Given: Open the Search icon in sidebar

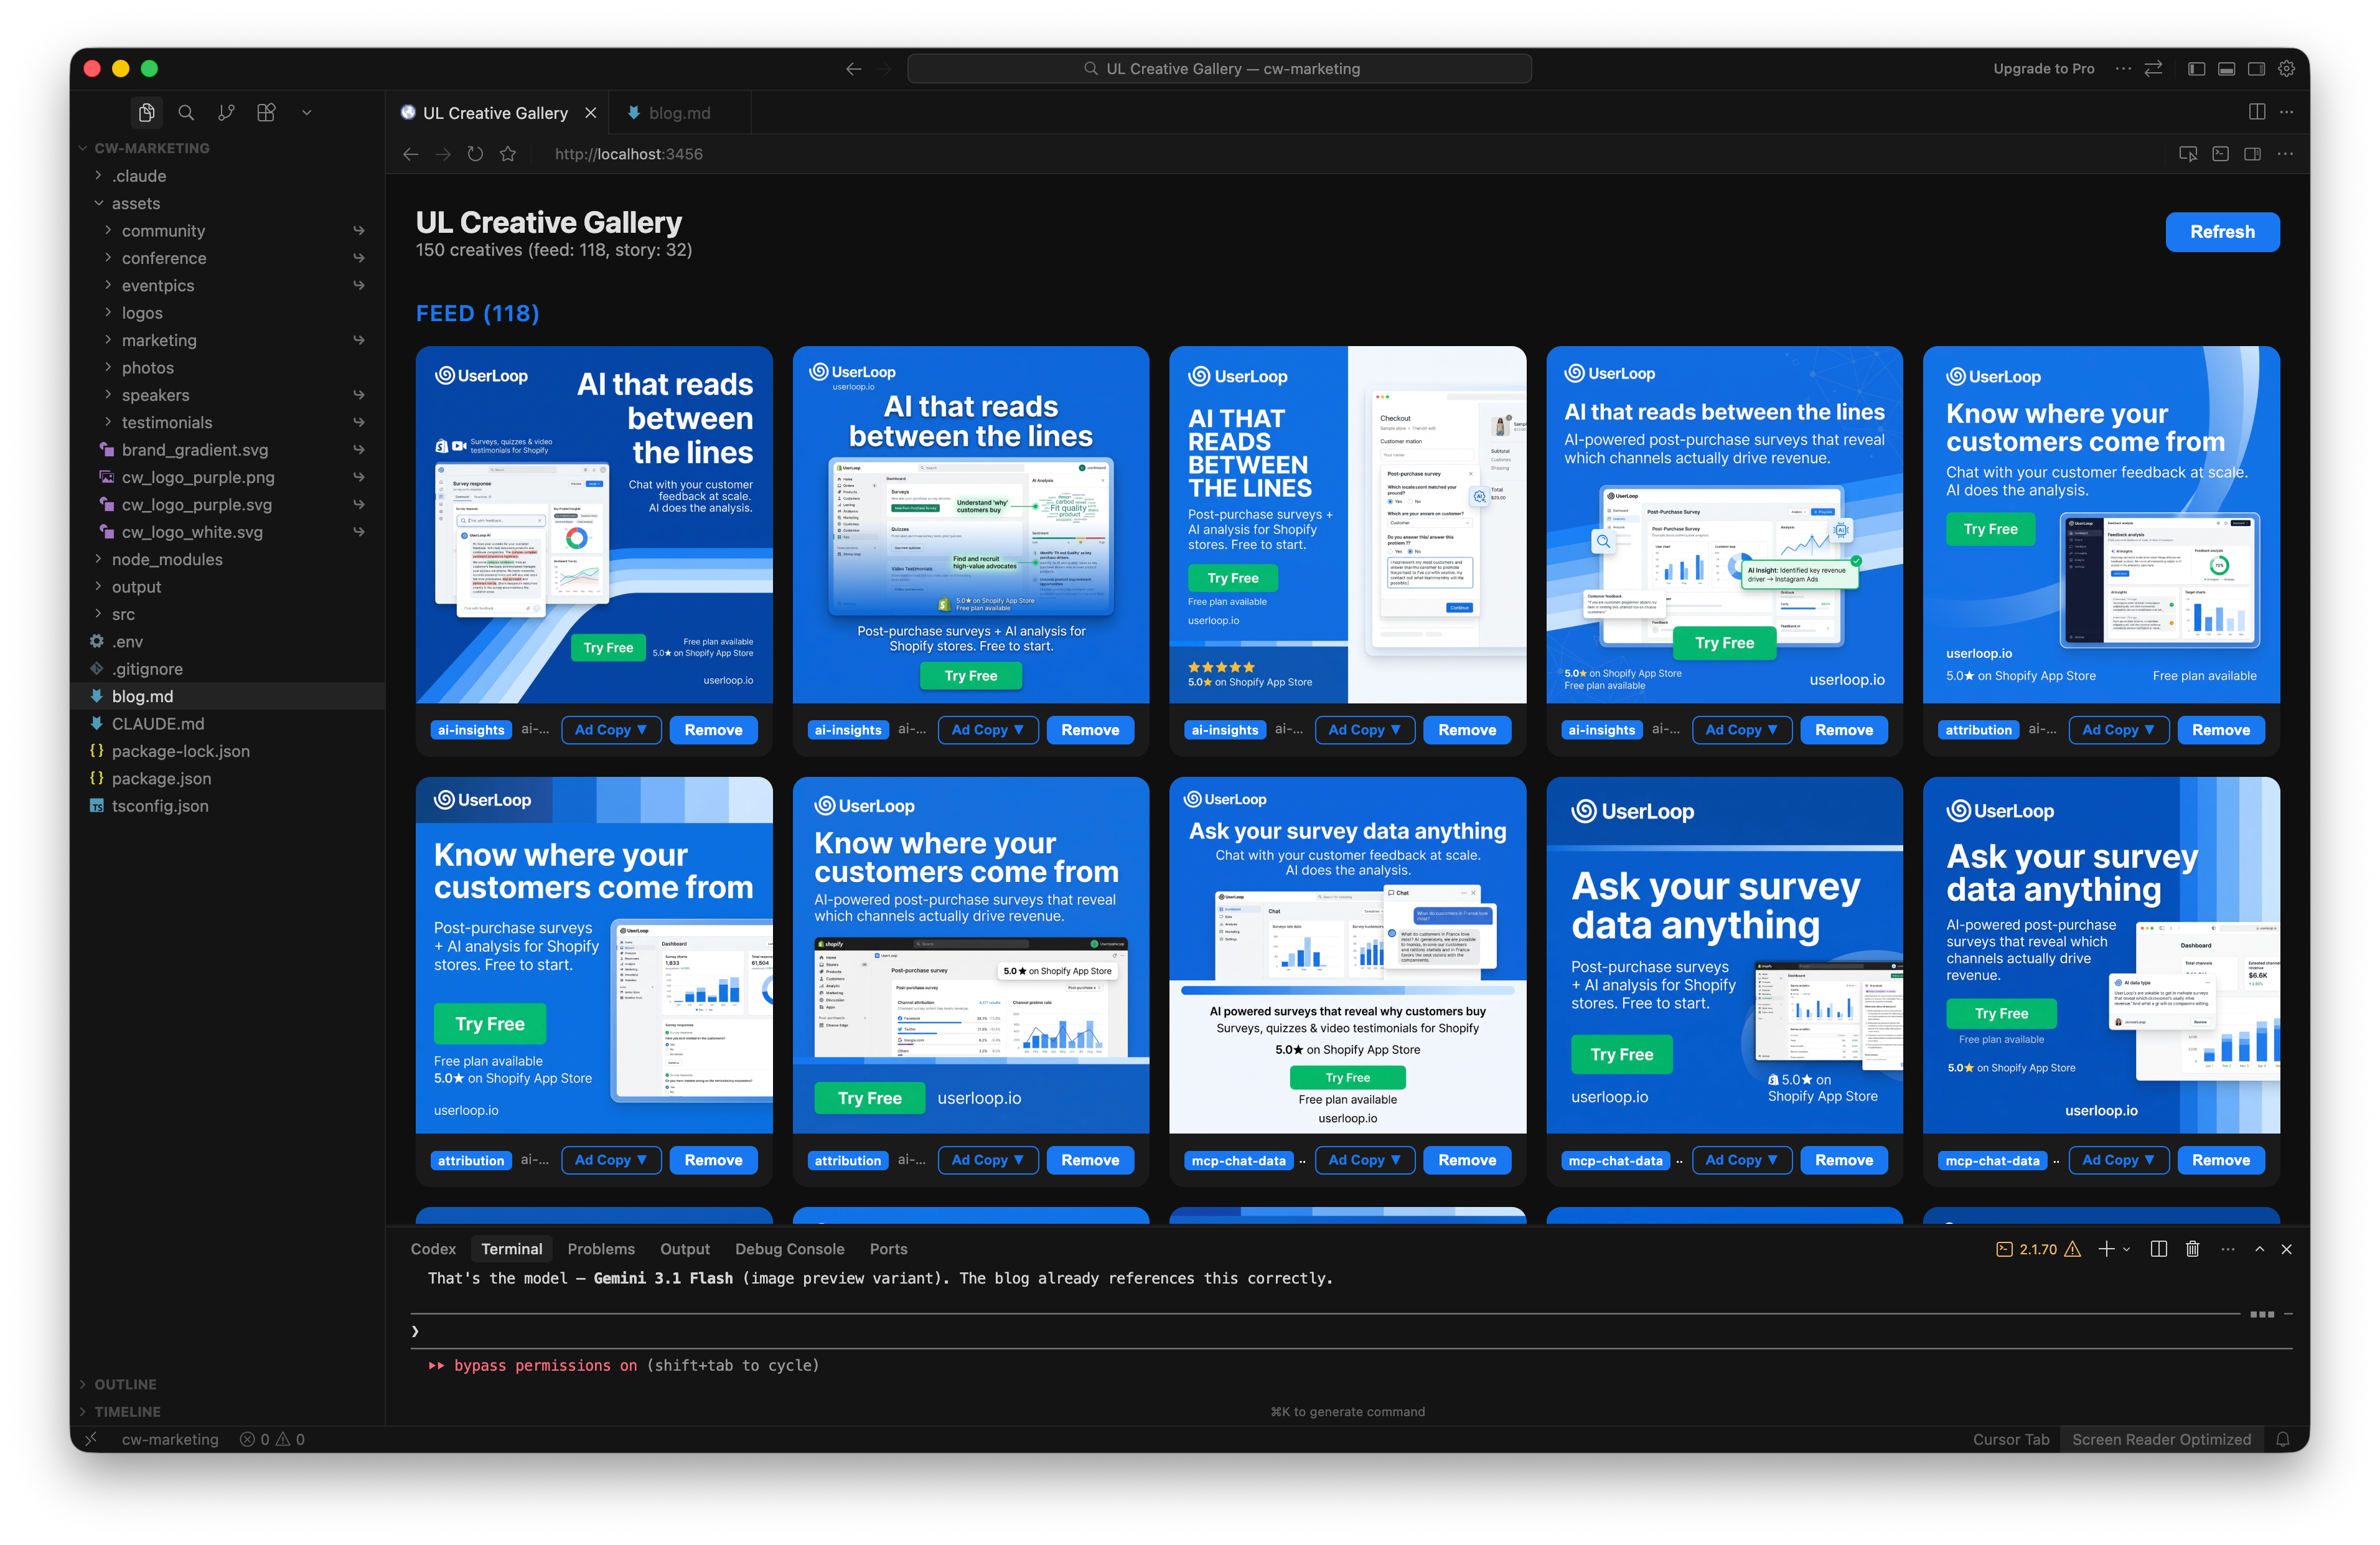Looking at the screenshot, I should pos(186,113).
